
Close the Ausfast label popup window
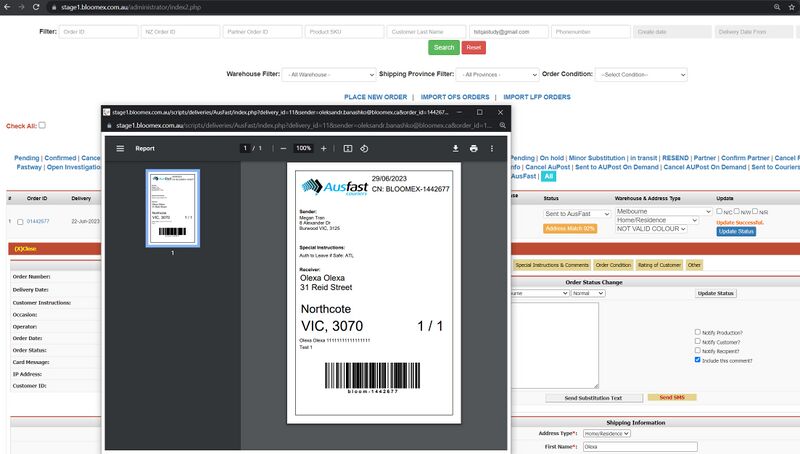[x=501, y=112]
